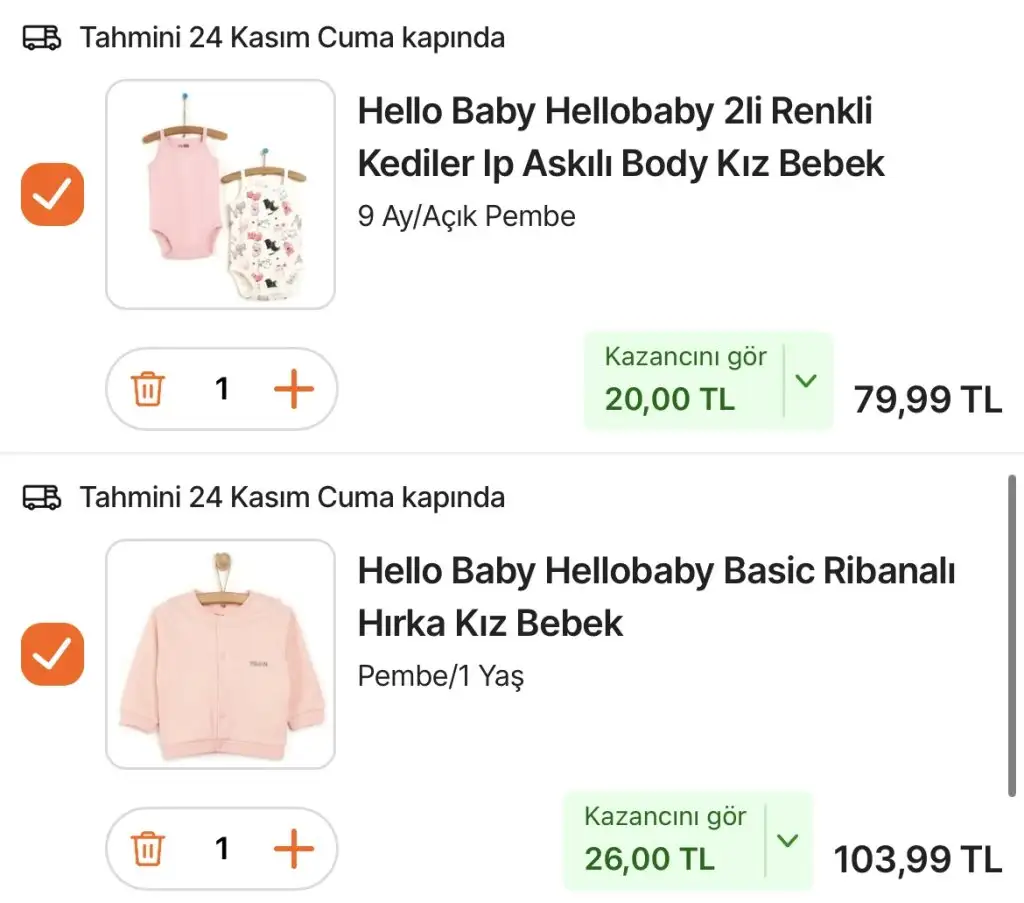Expand the 26,00 TL savings chevron
The height and width of the screenshot is (903, 1024).
pos(788,841)
